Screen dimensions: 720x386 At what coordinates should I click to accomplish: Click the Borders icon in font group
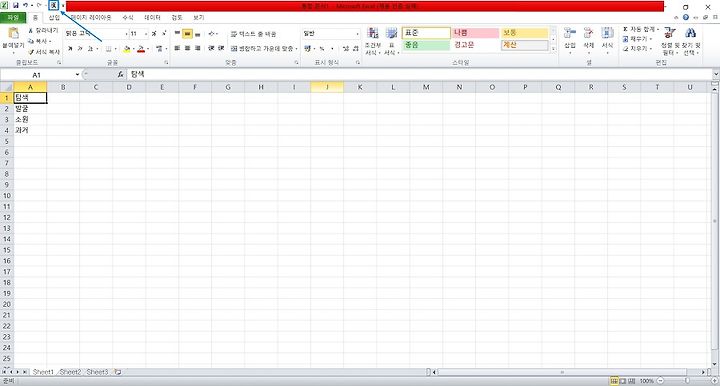coord(108,48)
